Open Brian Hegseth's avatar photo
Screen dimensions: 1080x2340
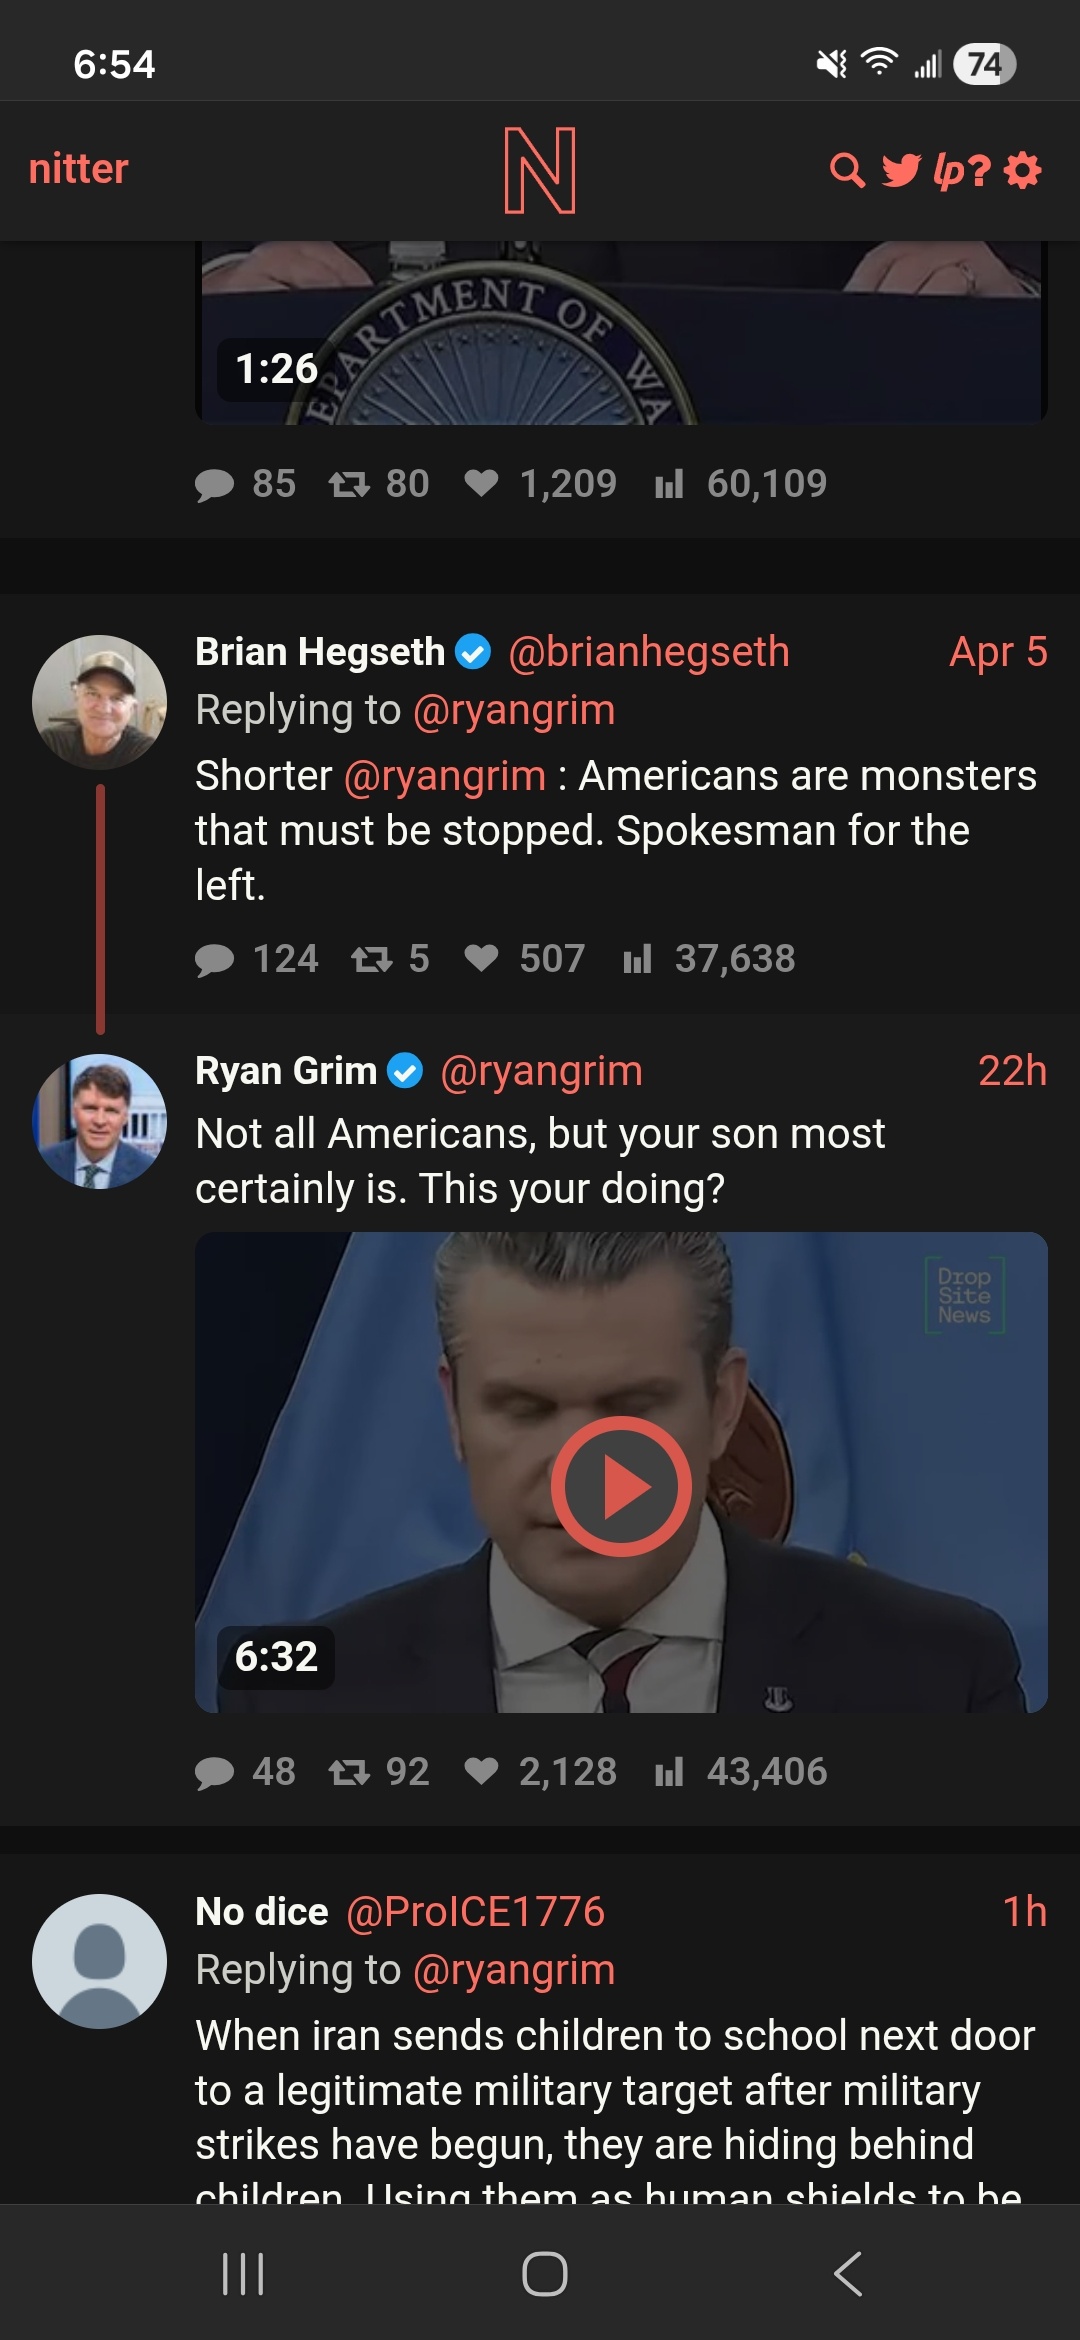99,702
